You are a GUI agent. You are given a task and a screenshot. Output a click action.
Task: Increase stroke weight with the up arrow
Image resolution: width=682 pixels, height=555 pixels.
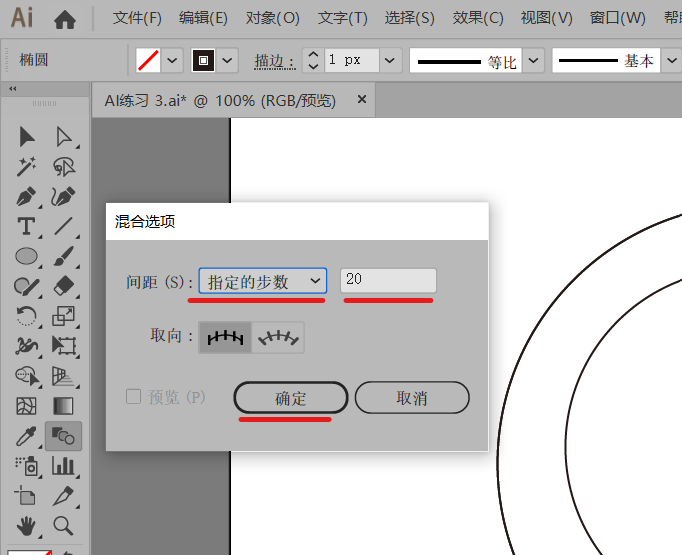pyautogui.click(x=313, y=54)
